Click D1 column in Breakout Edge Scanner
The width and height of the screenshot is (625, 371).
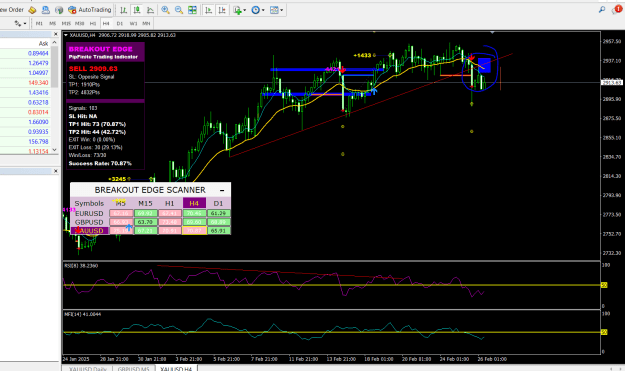pyautogui.click(x=218, y=203)
